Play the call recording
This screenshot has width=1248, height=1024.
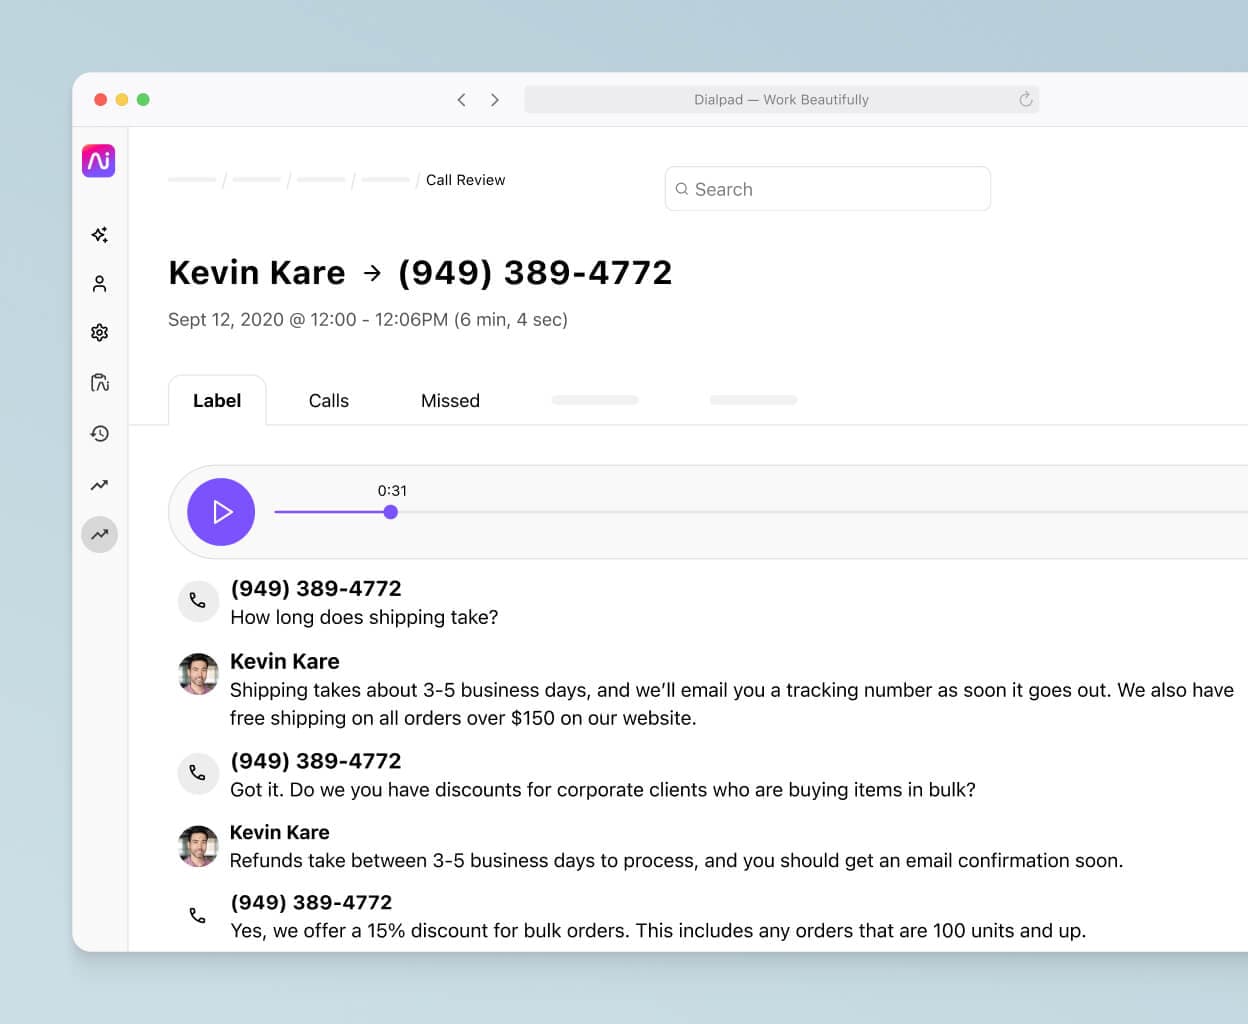pyautogui.click(x=220, y=511)
